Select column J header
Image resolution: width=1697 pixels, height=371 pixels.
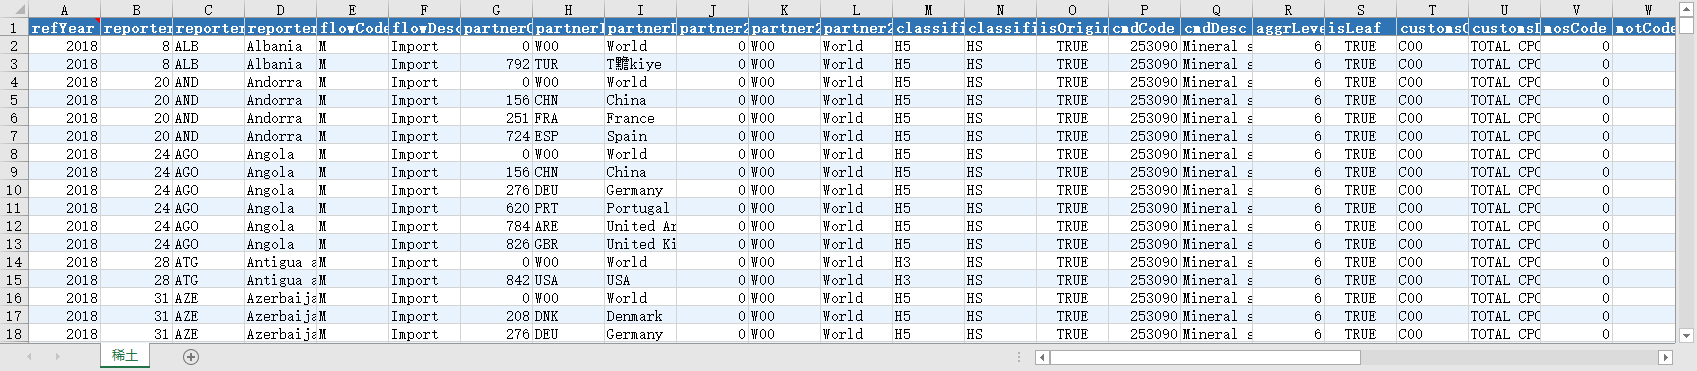712,10
